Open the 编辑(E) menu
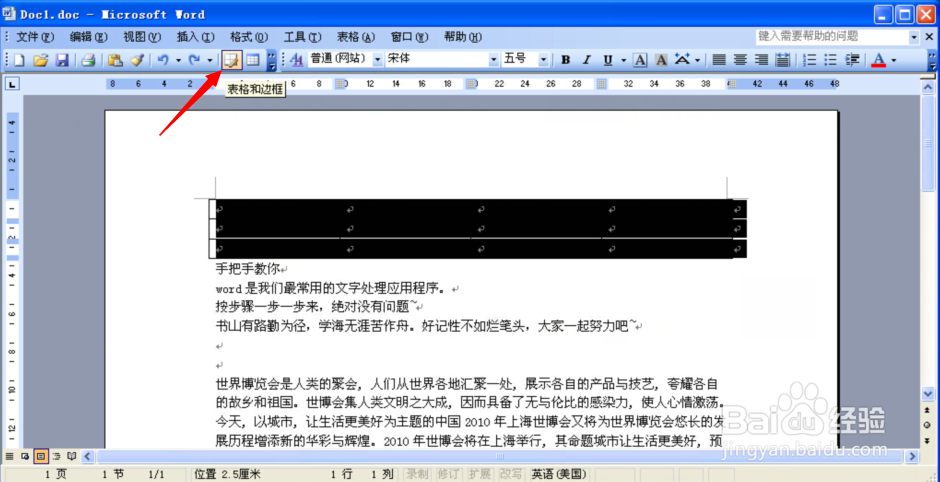Viewport: 940px width, 482px height. [89, 37]
